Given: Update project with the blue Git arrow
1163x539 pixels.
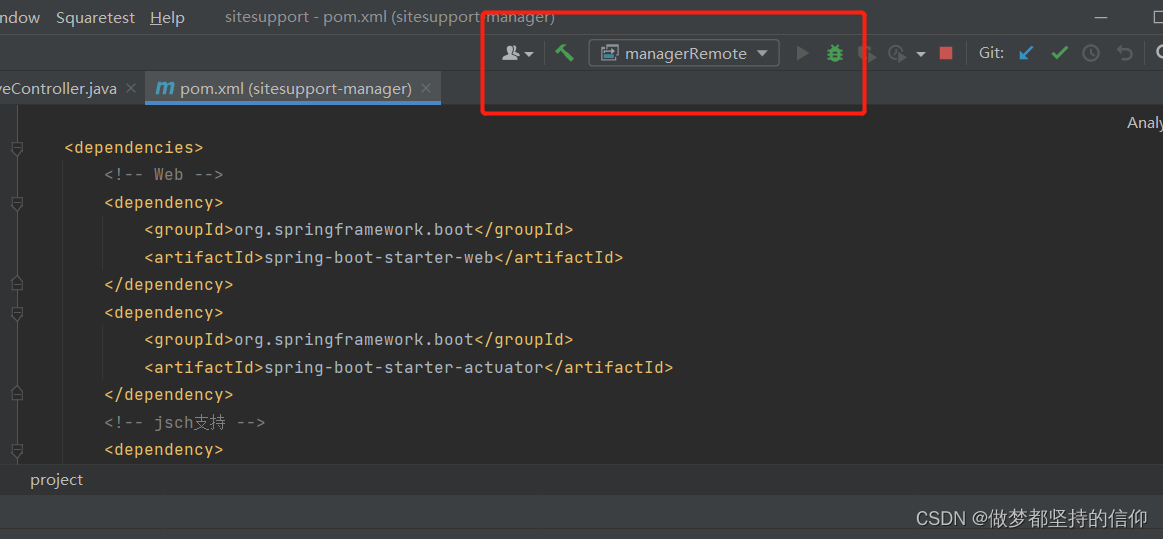Looking at the screenshot, I should pos(1026,53).
